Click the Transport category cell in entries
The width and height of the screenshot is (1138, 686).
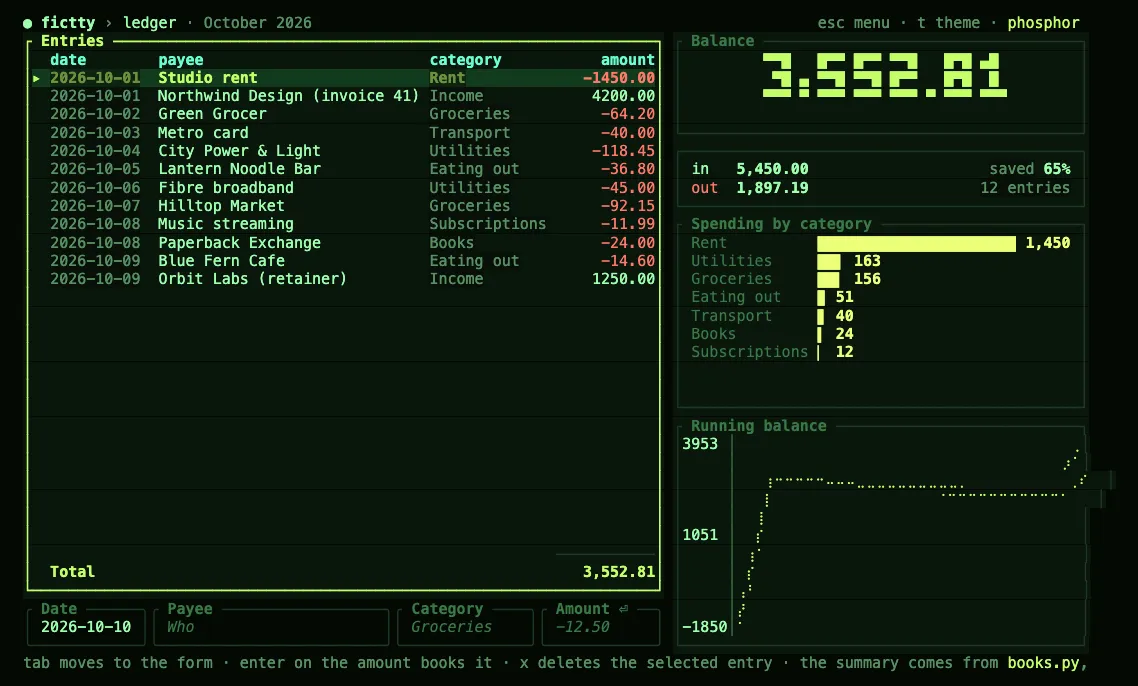pyautogui.click(x=470, y=133)
